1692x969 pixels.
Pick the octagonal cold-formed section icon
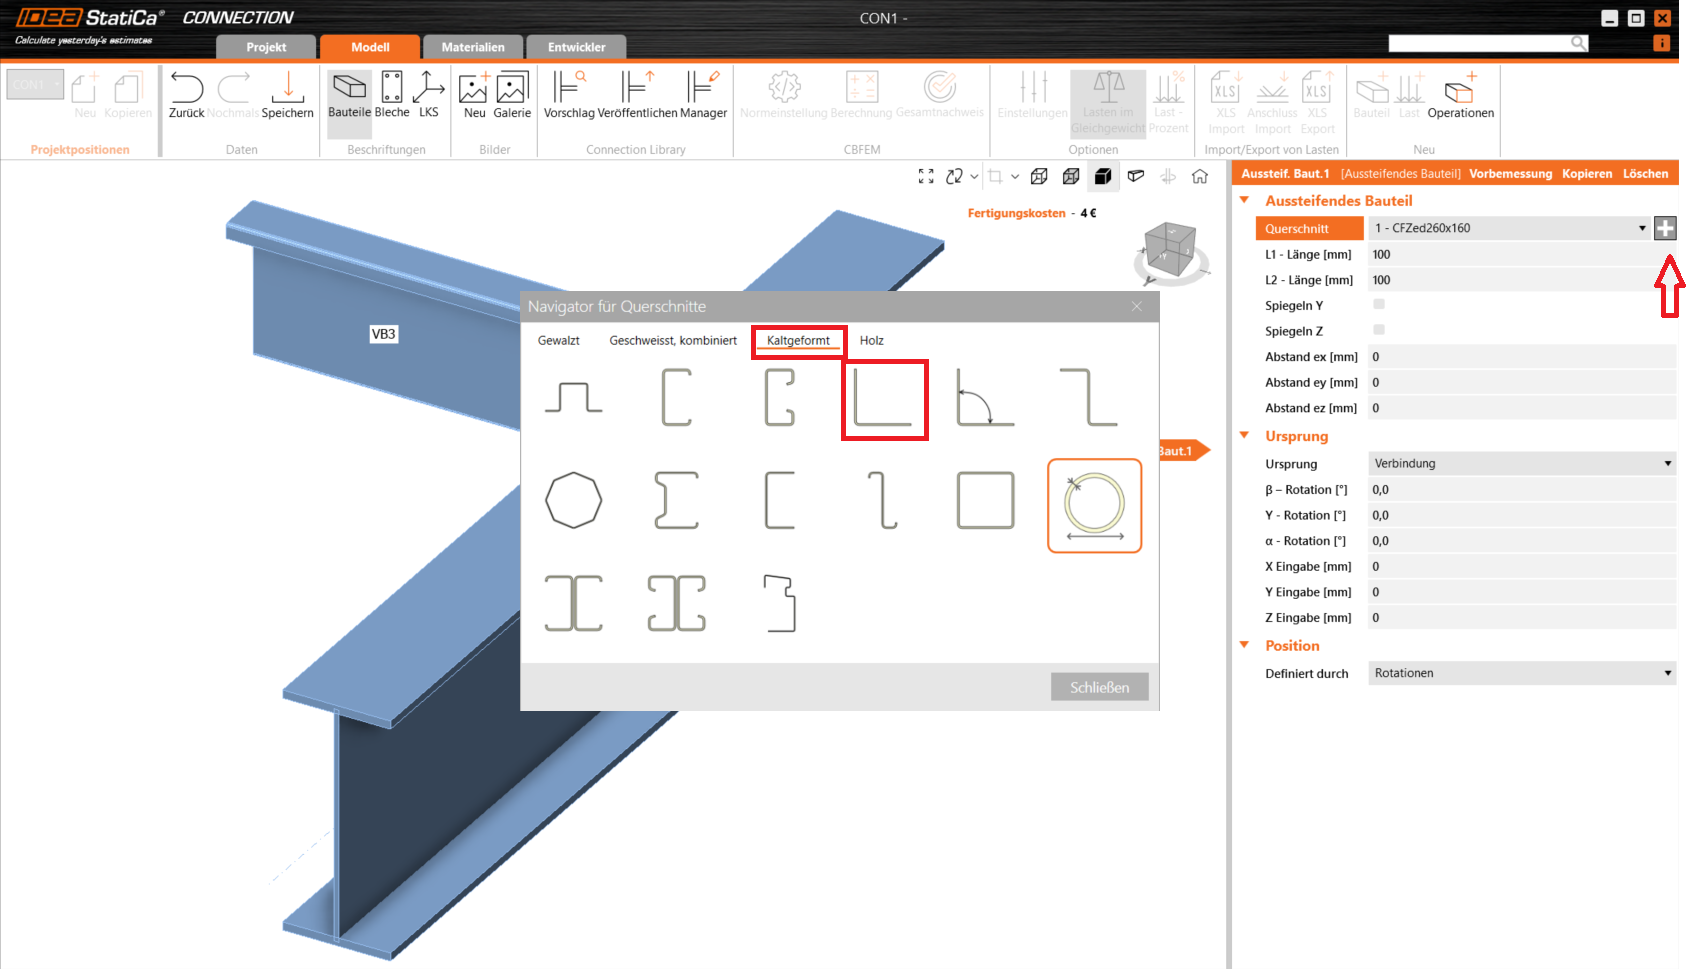click(573, 501)
